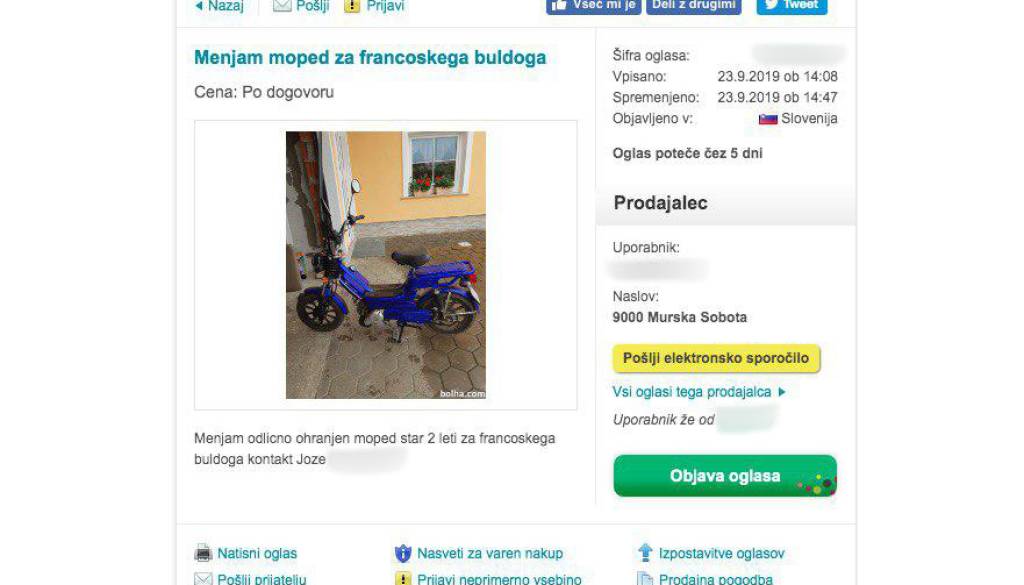
Task: Open the blue moped photo
Action: [x=386, y=265]
